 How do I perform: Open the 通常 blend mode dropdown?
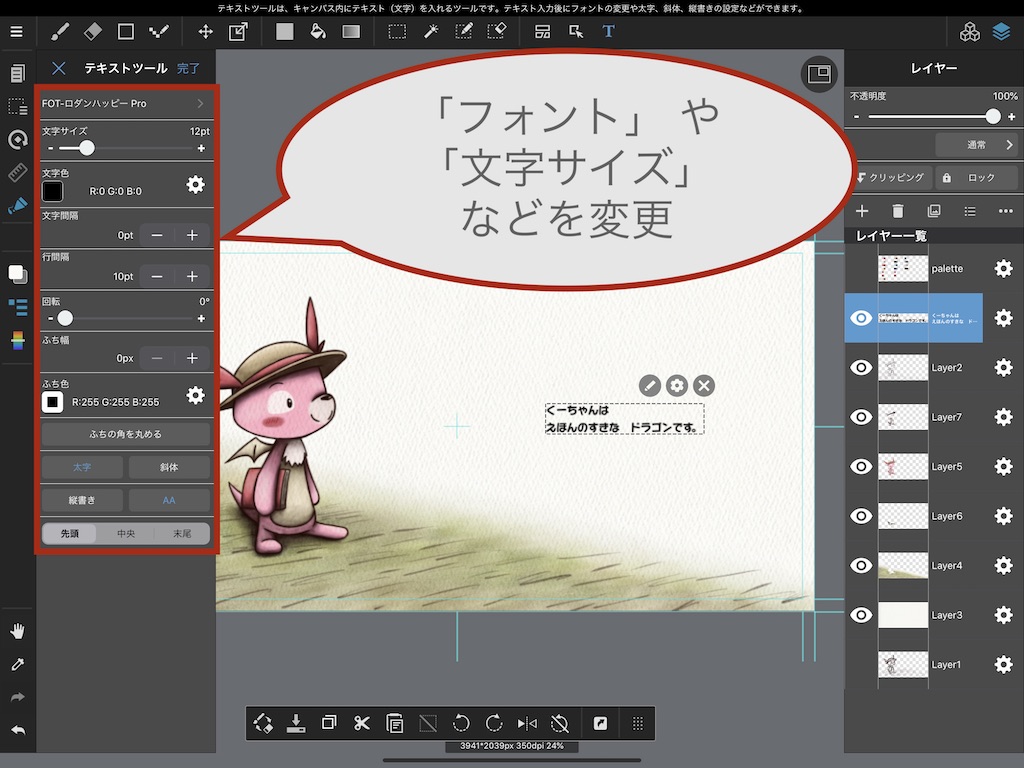[x=976, y=145]
